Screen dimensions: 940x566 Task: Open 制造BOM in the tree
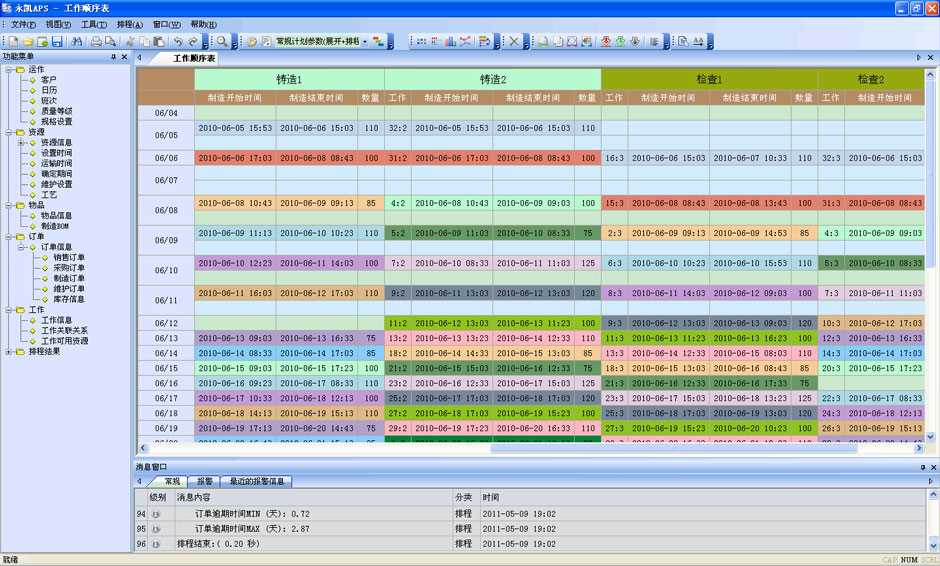click(x=55, y=225)
